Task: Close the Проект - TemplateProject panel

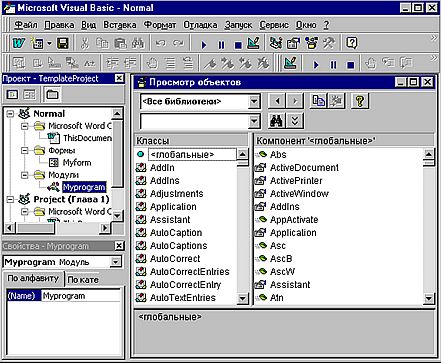Action: click(119, 78)
